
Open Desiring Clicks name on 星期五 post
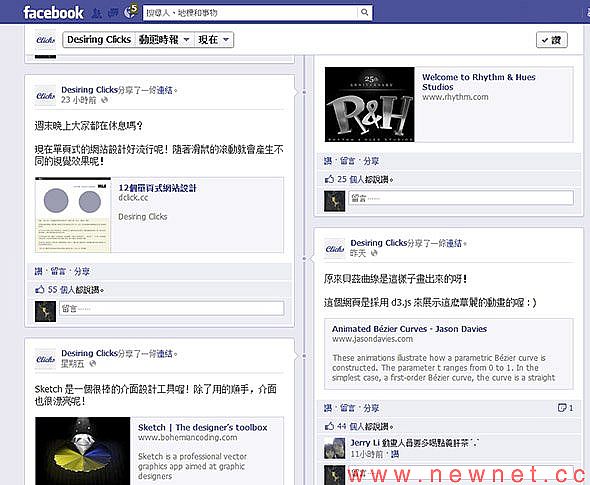pyautogui.click(x=90, y=353)
